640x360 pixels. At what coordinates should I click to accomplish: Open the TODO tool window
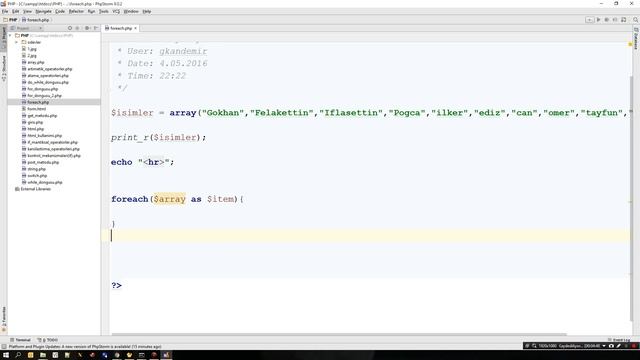point(48,340)
